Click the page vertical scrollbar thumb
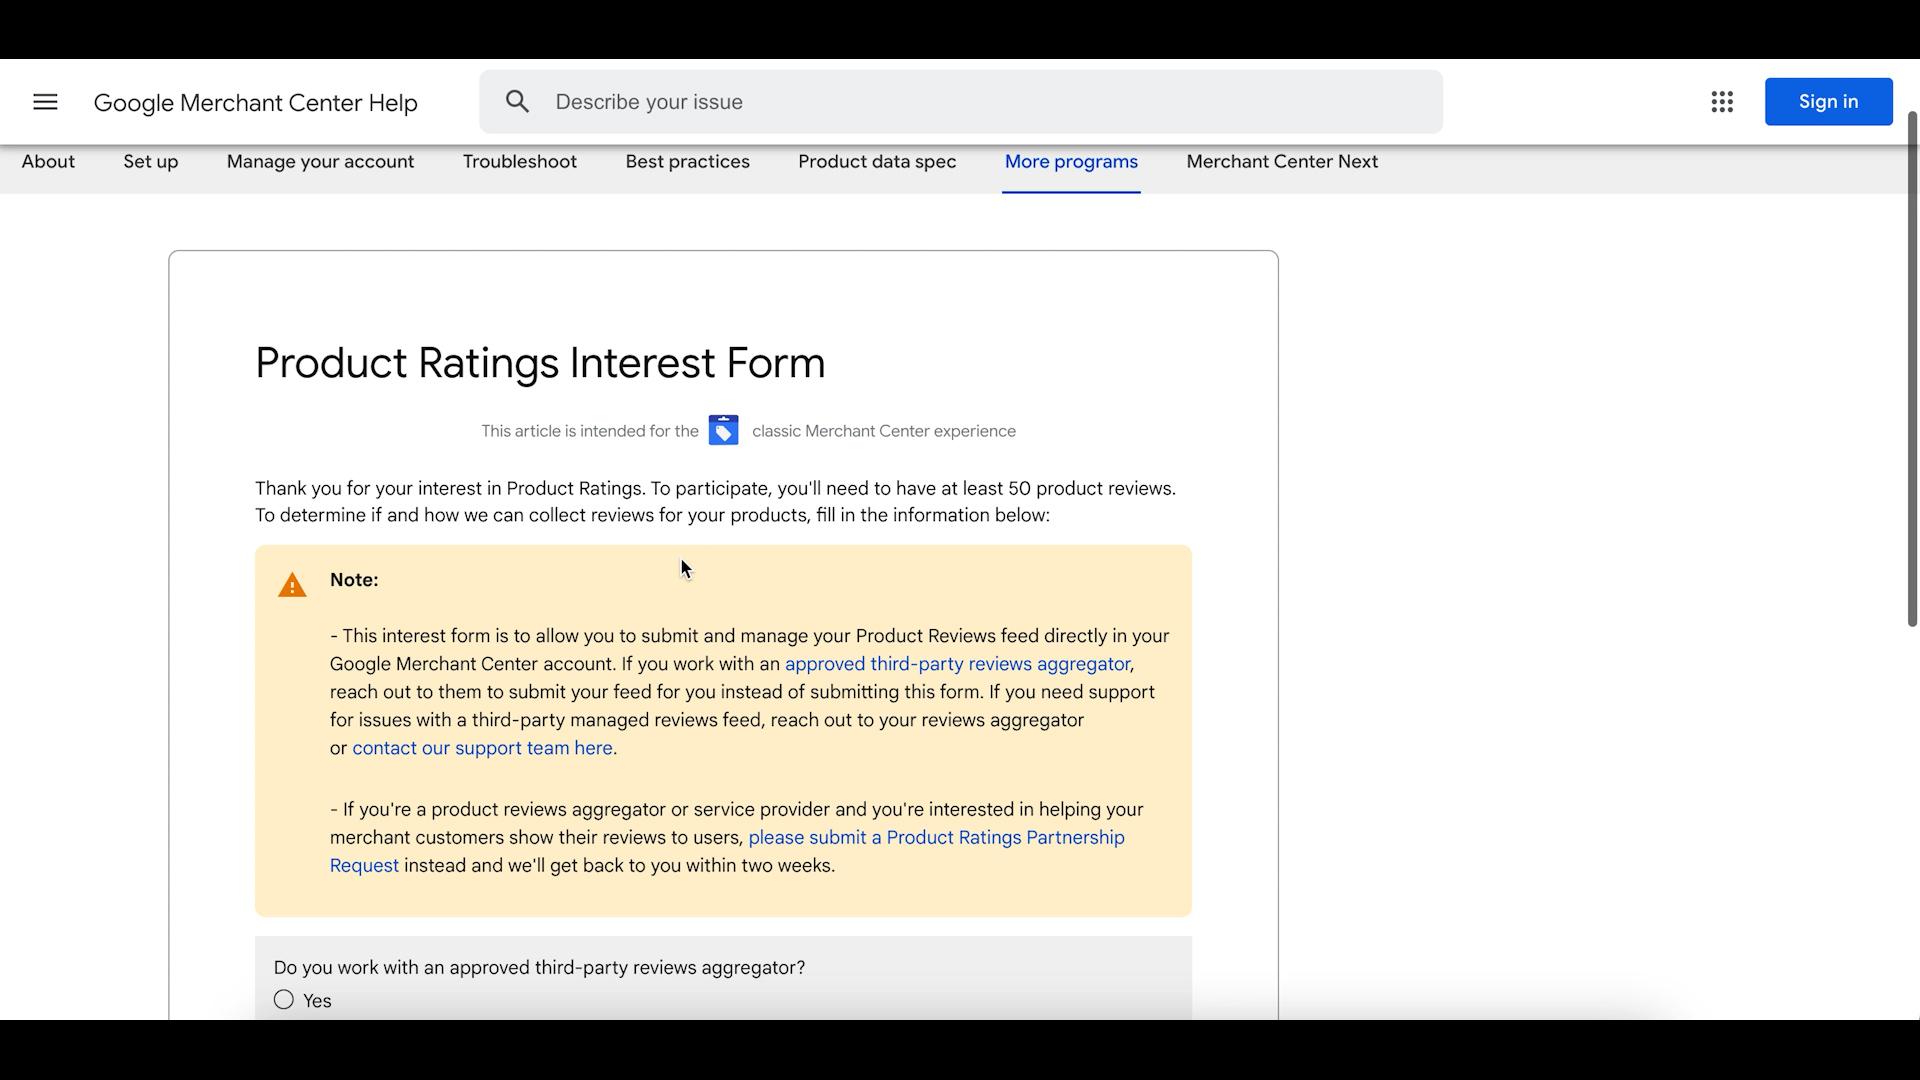Image resolution: width=1920 pixels, height=1080 pixels. [x=1912, y=369]
